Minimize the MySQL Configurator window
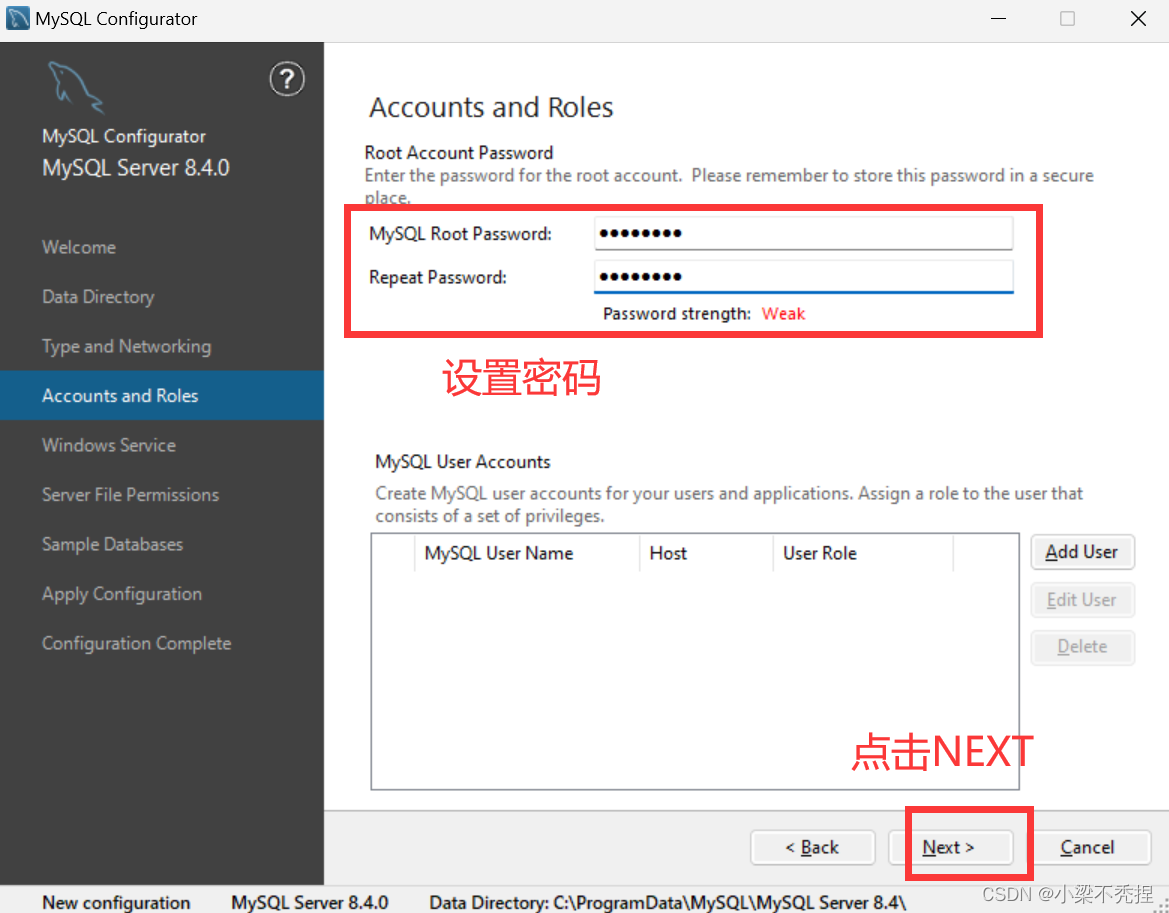The height and width of the screenshot is (913, 1169). click(x=998, y=19)
